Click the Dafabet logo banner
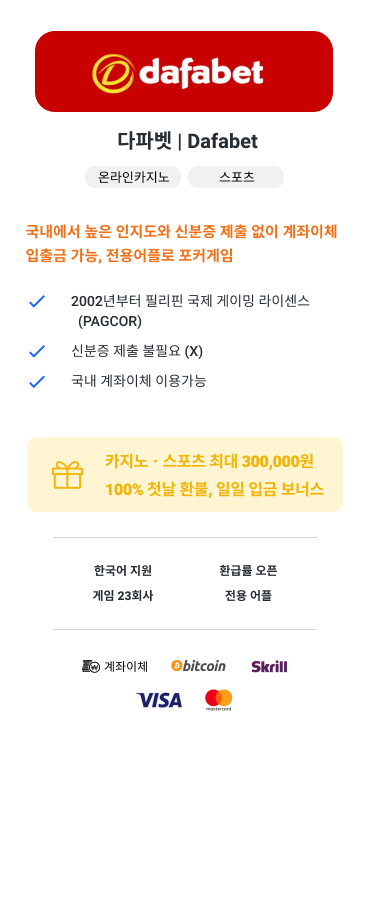 (x=184, y=71)
